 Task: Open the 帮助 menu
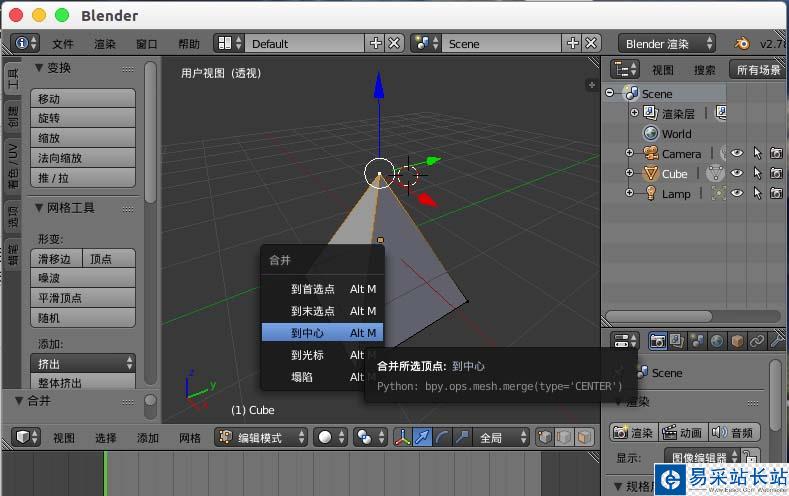coord(189,44)
